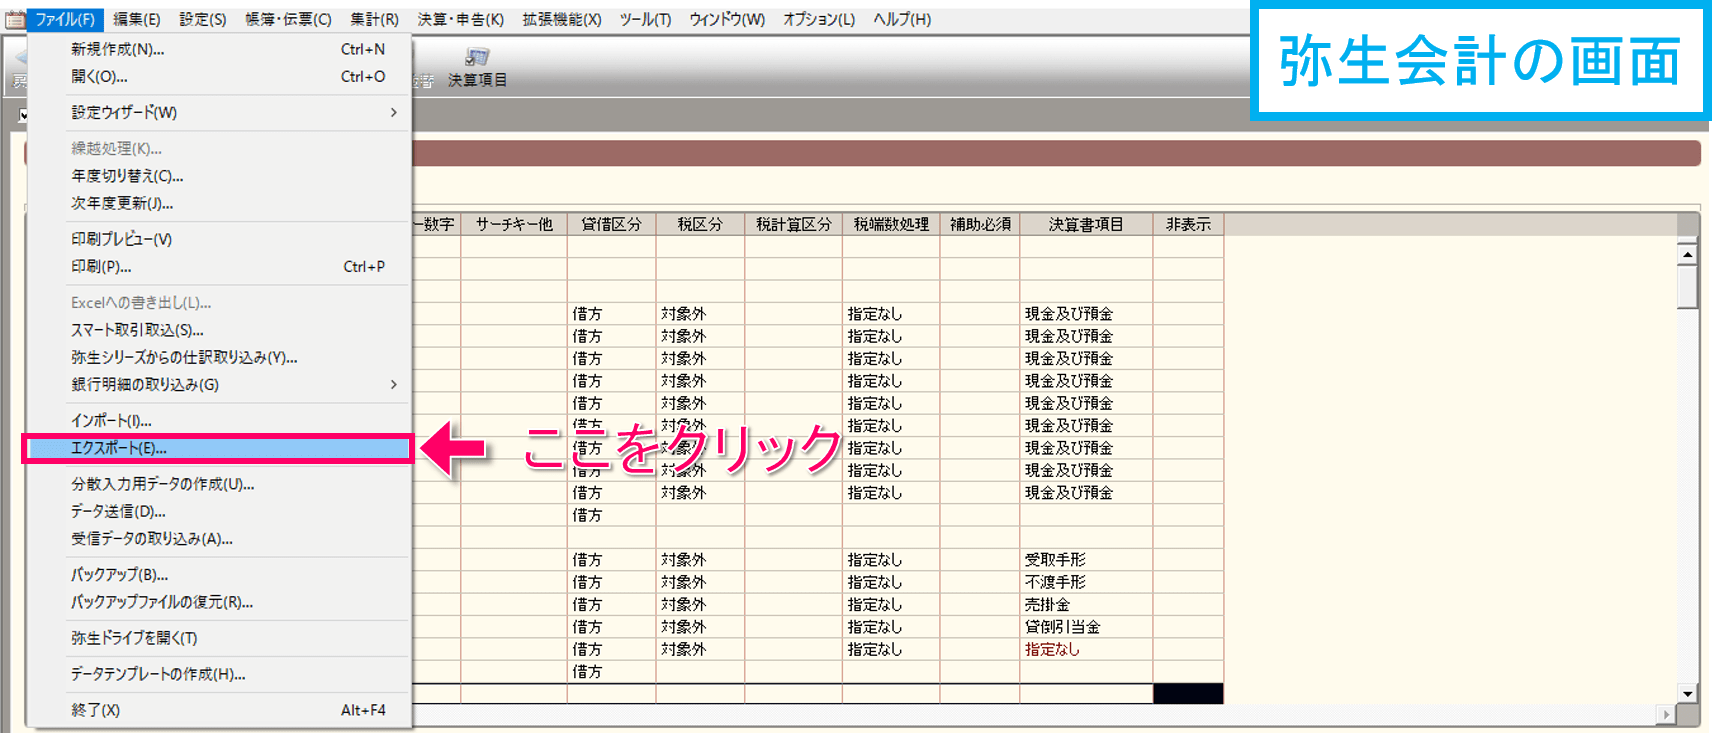The image size is (1720, 733).
Task: Click the vertical scrollbar up arrow
Action: (x=1688, y=254)
